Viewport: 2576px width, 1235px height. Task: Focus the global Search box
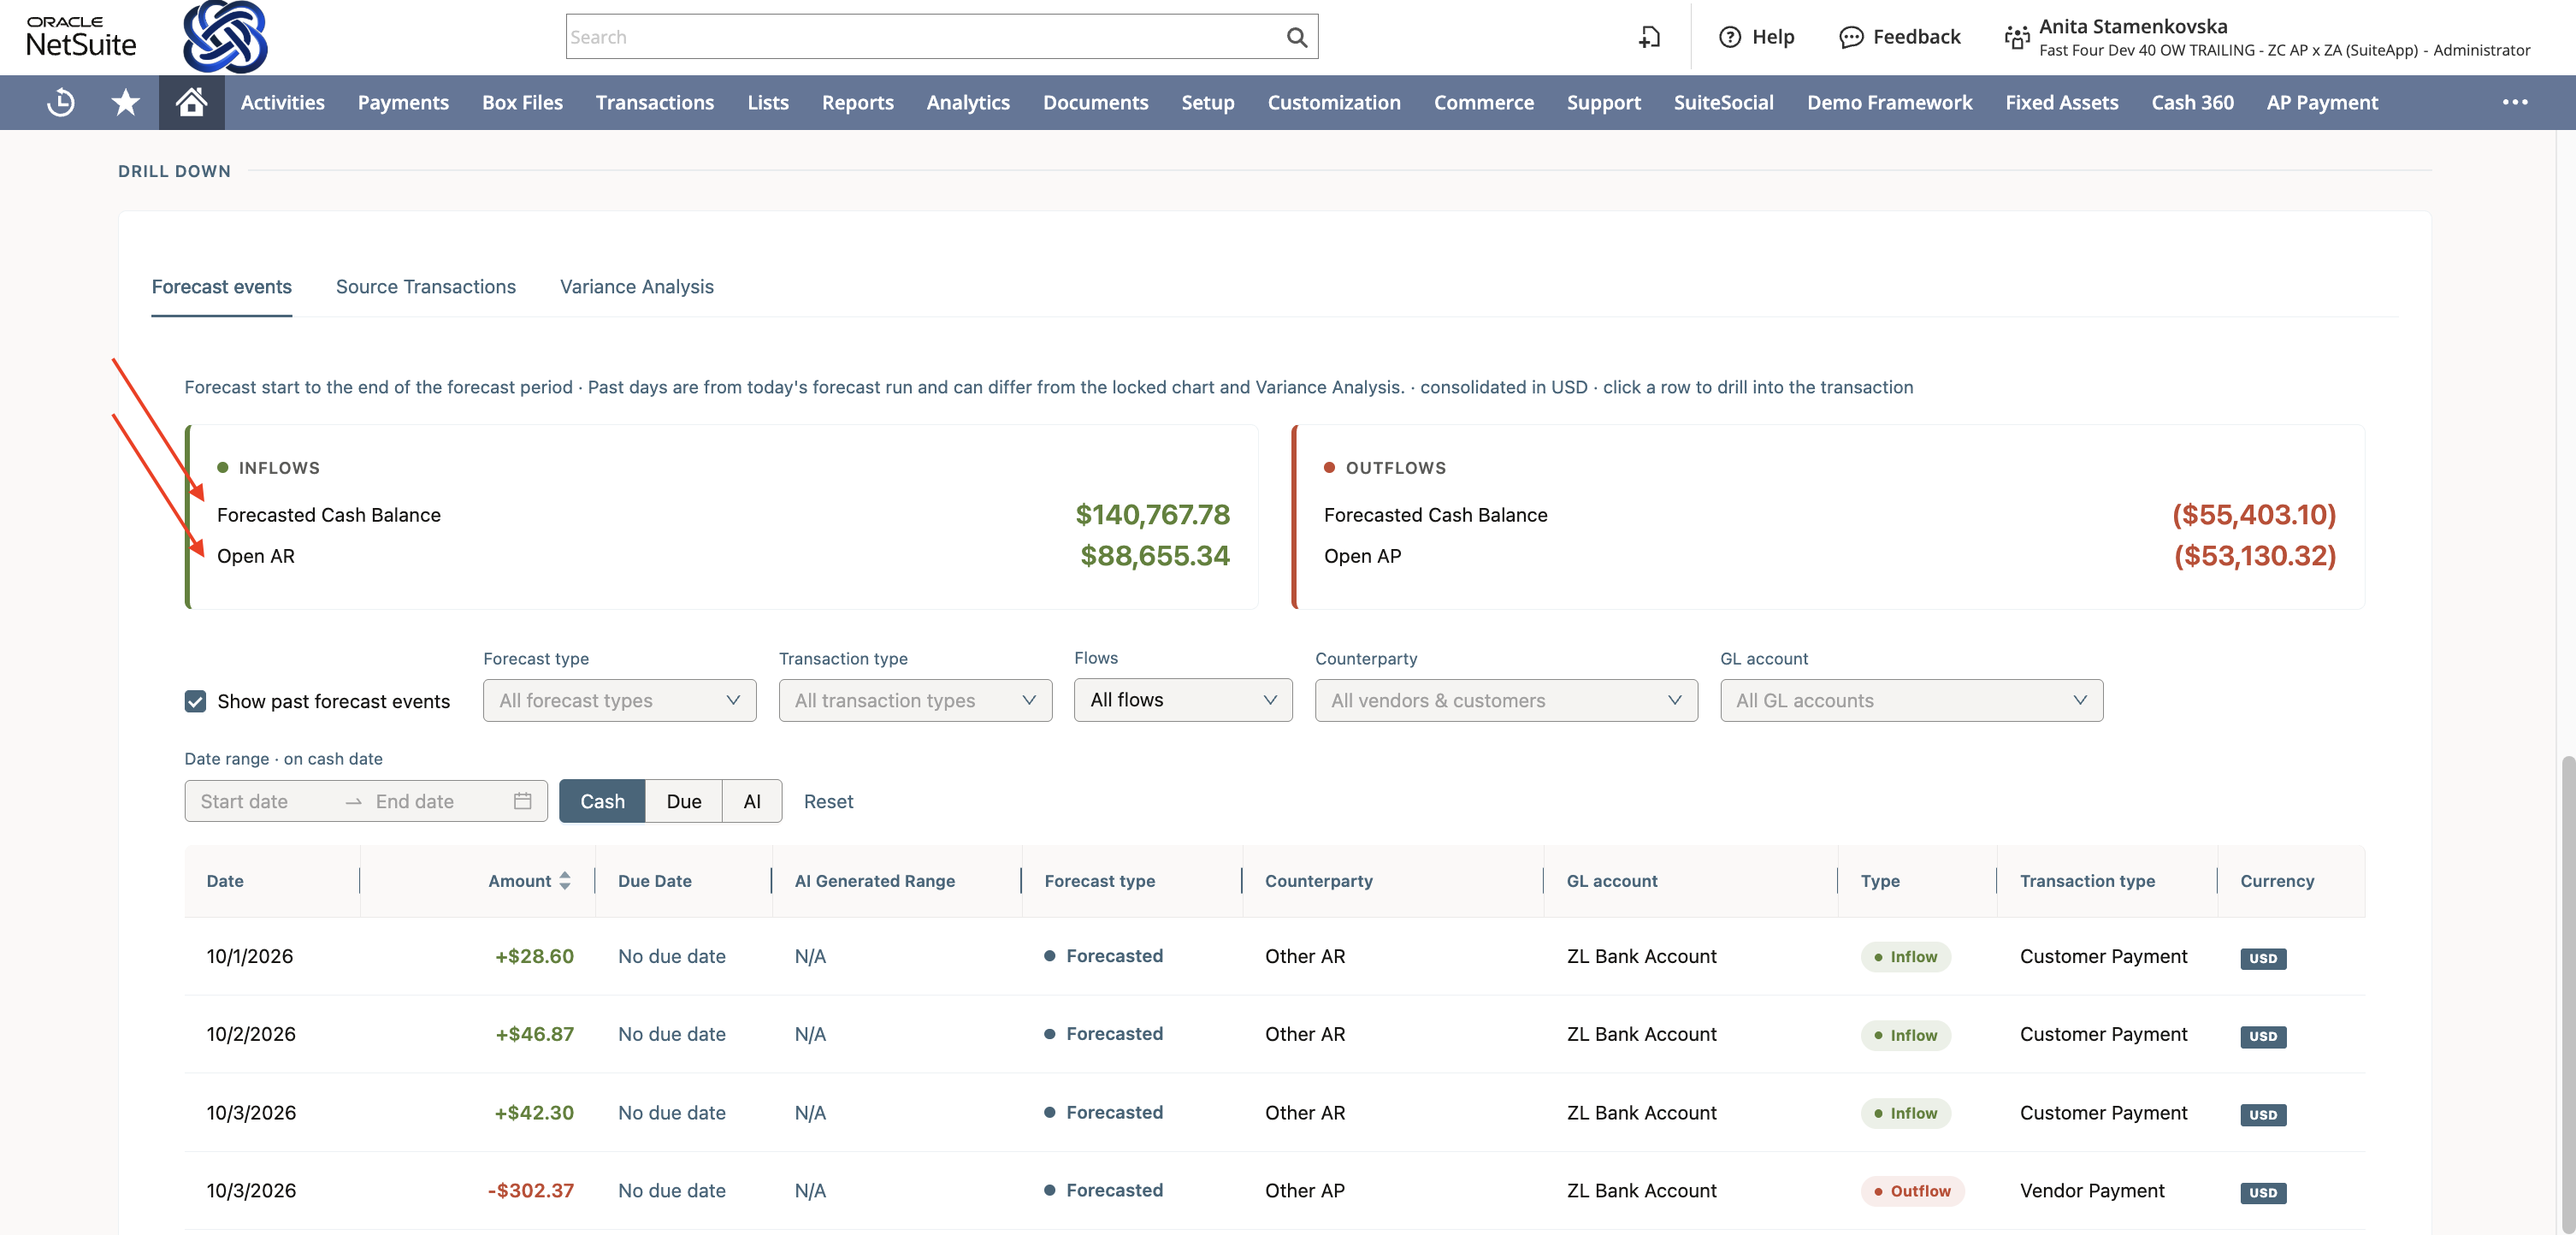tap(941, 37)
